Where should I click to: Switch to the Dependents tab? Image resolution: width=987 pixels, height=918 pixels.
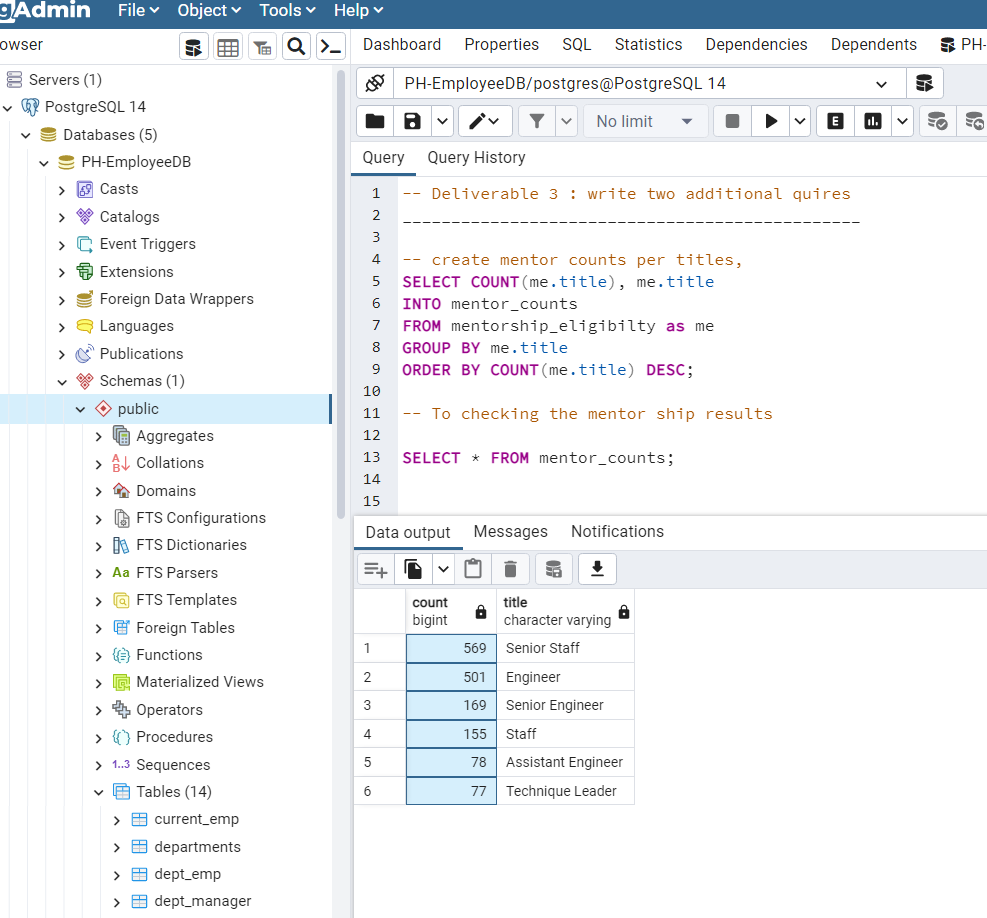tap(874, 45)
